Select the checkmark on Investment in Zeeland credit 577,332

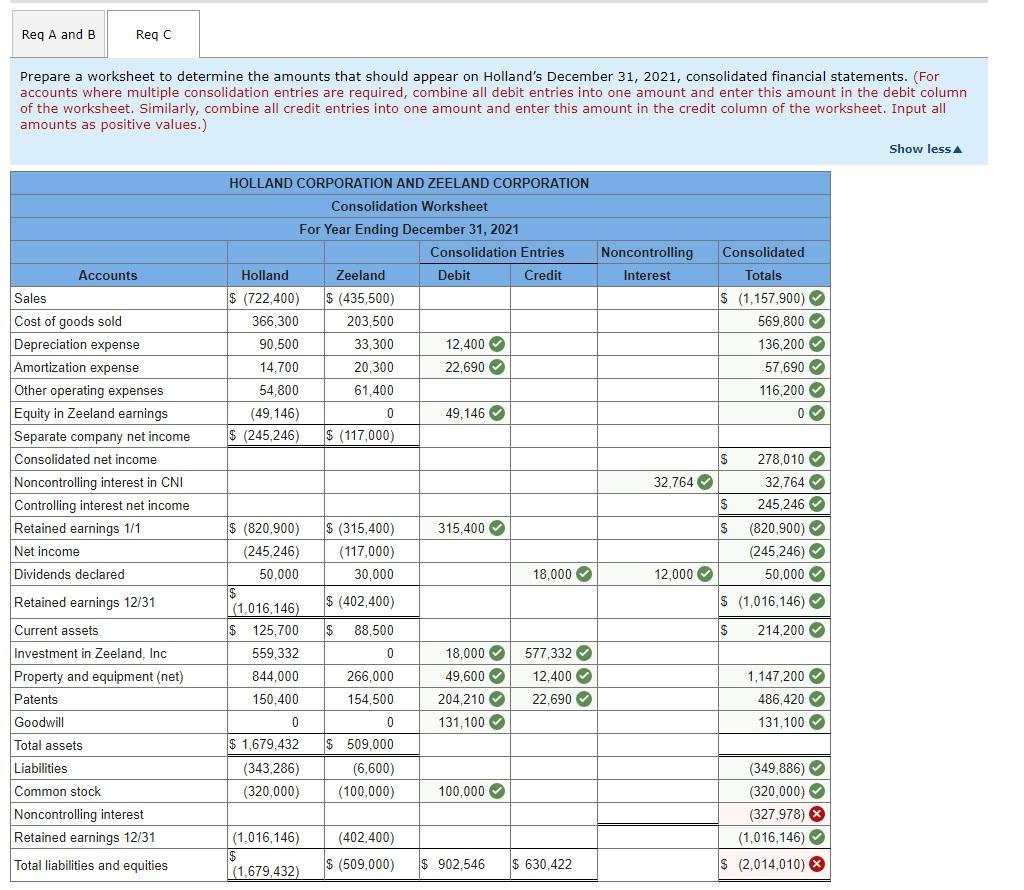tap(582, 653)
